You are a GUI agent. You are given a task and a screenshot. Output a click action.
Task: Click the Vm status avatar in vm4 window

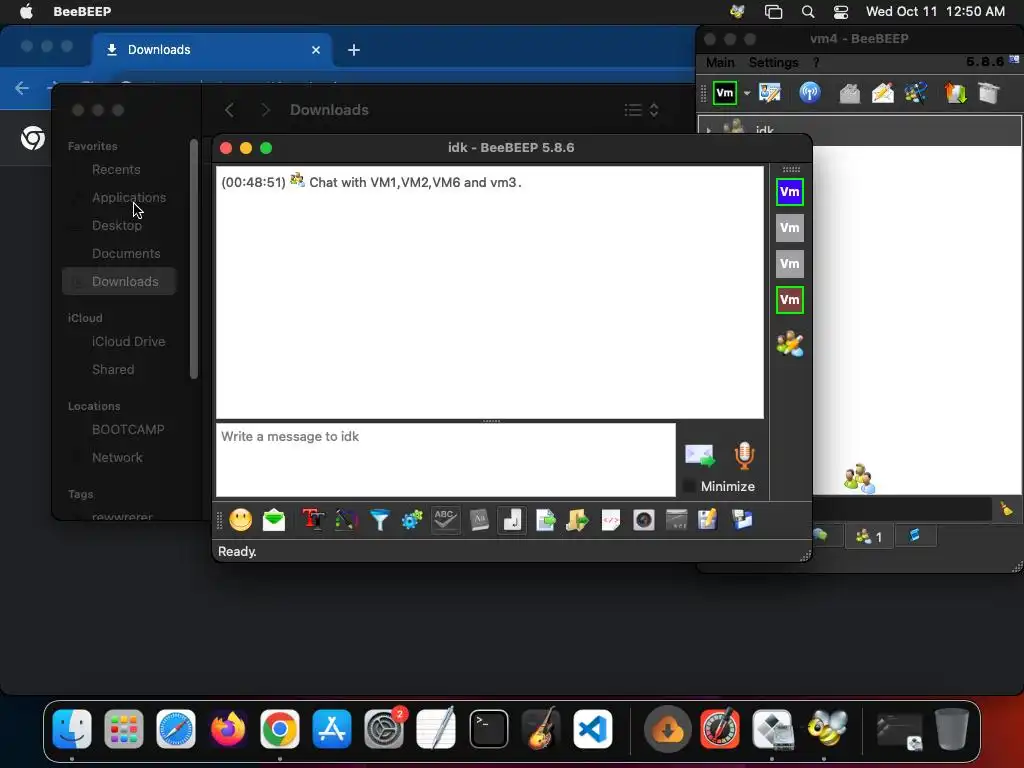tap(725, 93)
